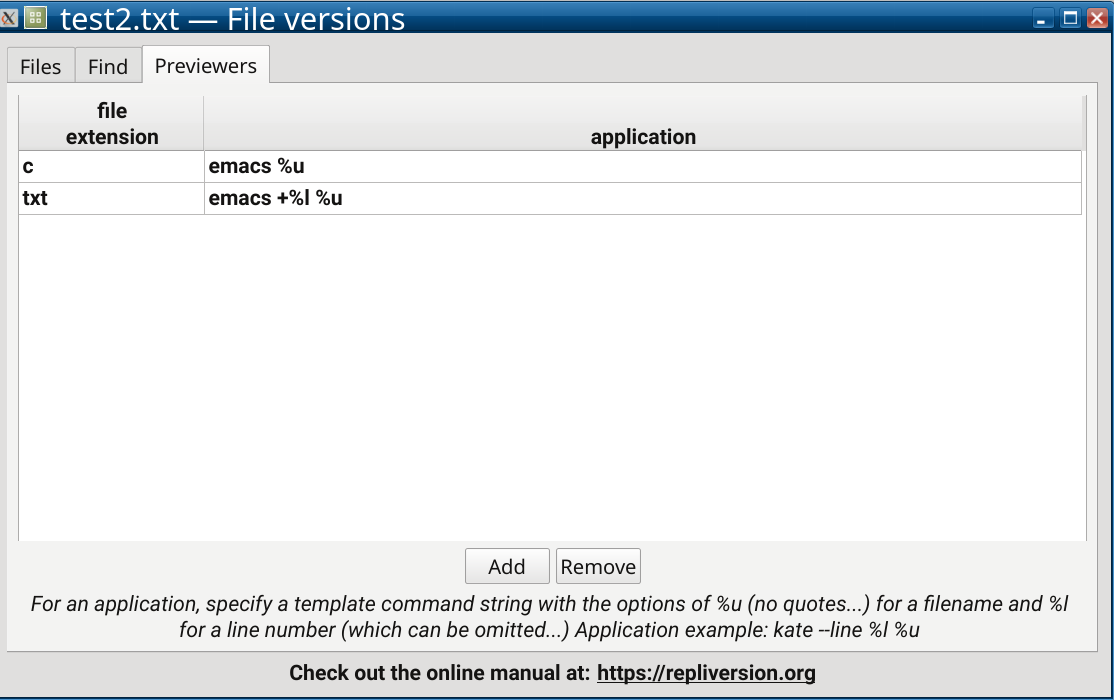
Task: Maximize the File versions window
Action: [1070, 18]
